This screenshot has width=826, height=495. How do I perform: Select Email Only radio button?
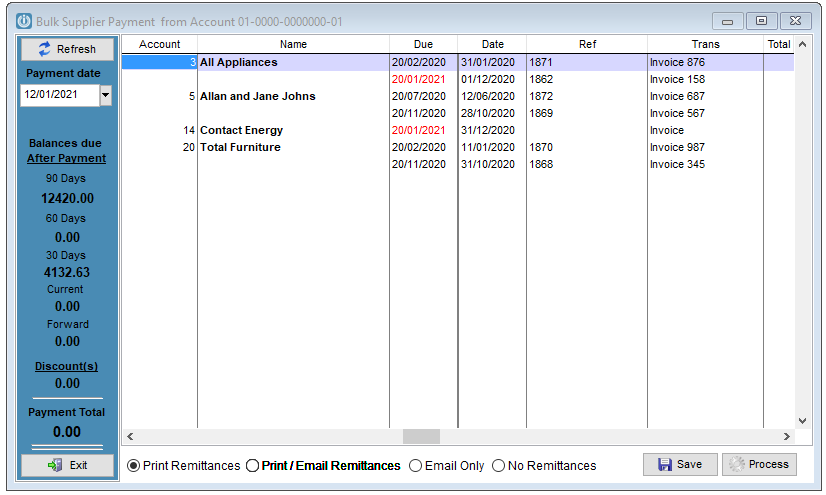tap(416, 466)
